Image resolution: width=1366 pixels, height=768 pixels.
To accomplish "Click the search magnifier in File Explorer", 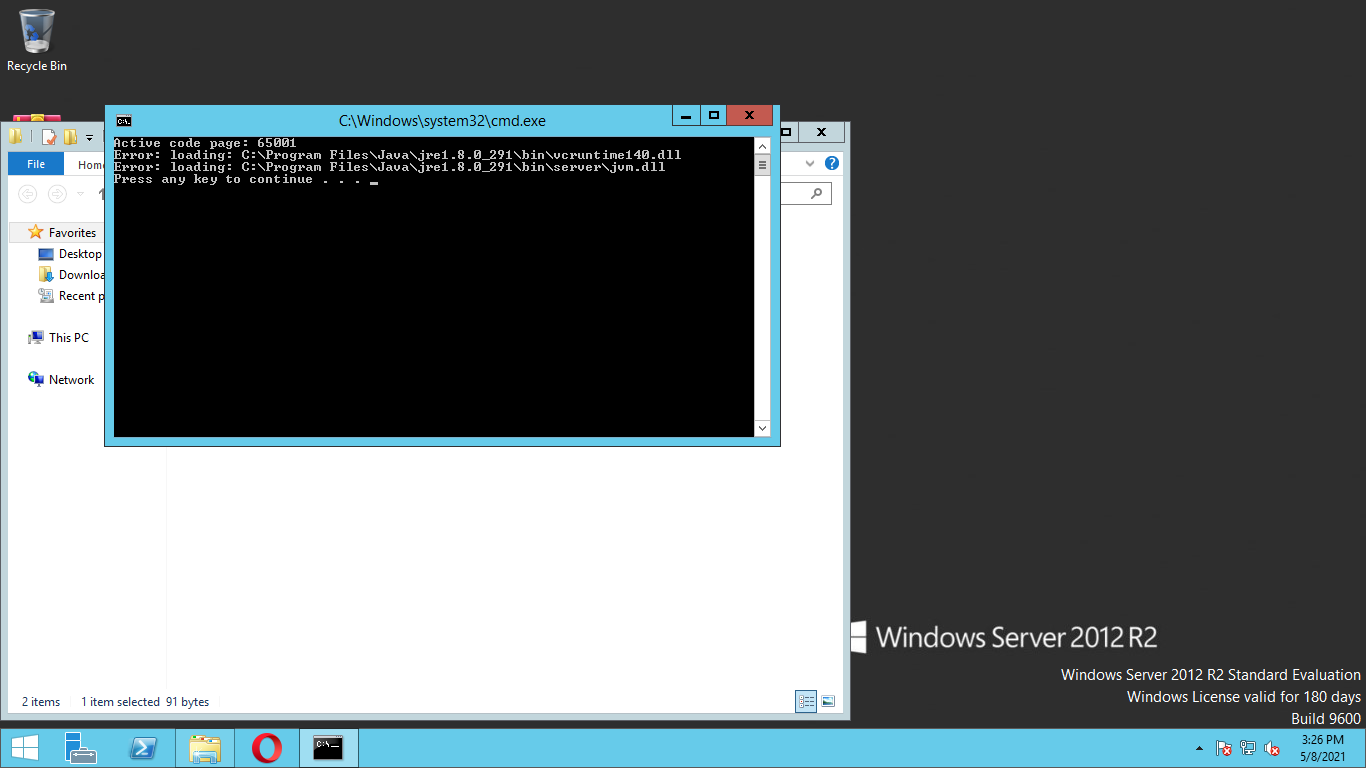I will [818, 193].
